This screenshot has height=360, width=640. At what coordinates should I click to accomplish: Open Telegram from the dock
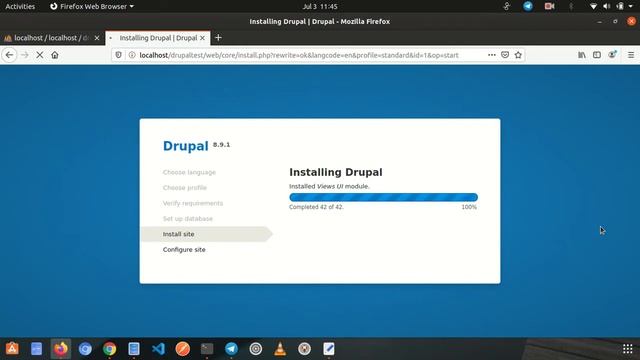[231, 349]
